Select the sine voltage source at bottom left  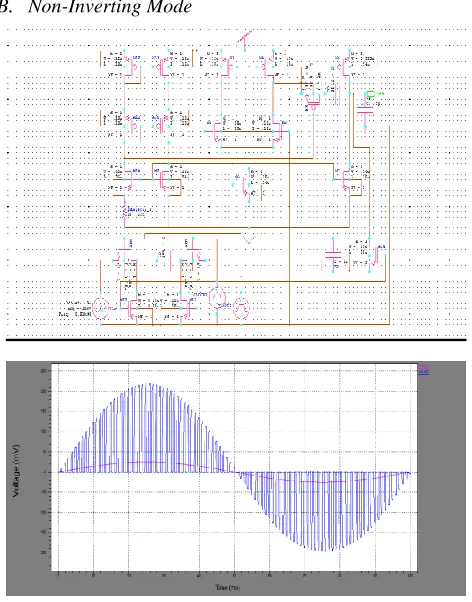tap(101, 308)
